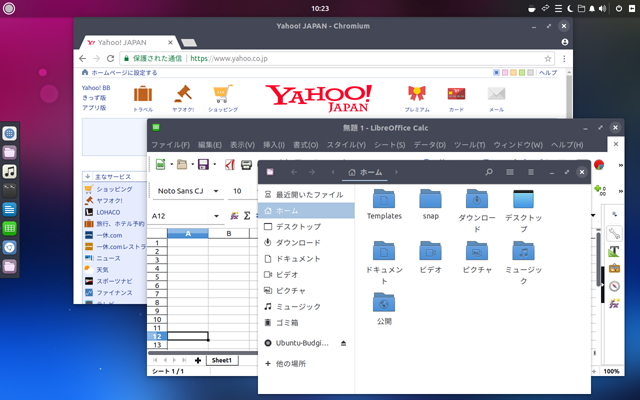Click ホームページに設定する link on Yahoo
640x400 pixels.
coord(124,73)
